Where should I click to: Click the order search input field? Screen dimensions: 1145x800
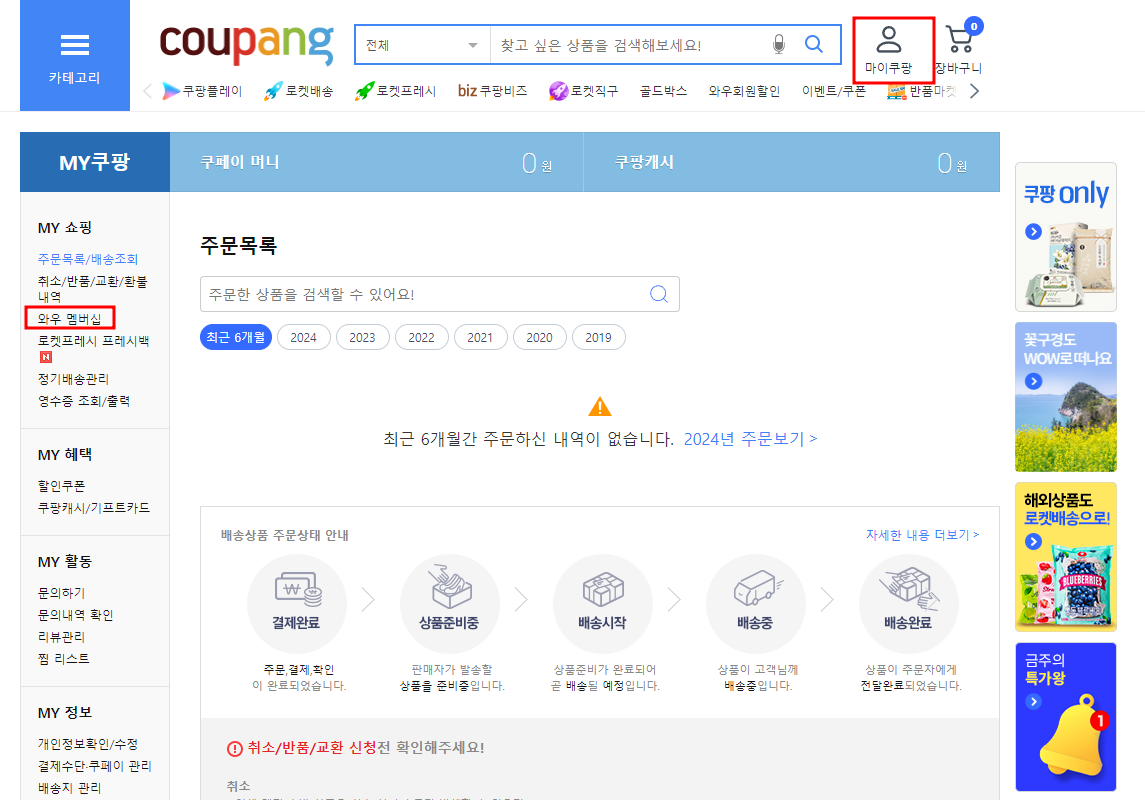[420, 293]
